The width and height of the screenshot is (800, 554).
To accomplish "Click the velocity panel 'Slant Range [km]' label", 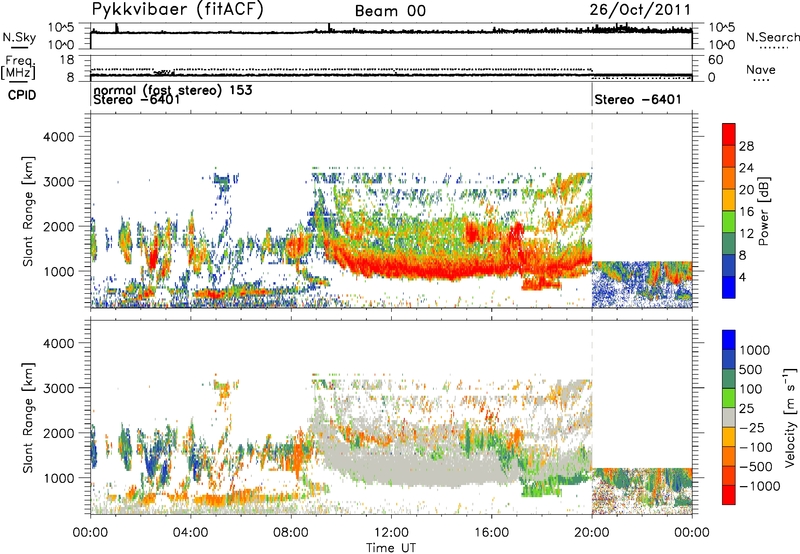I will (28, 418).
